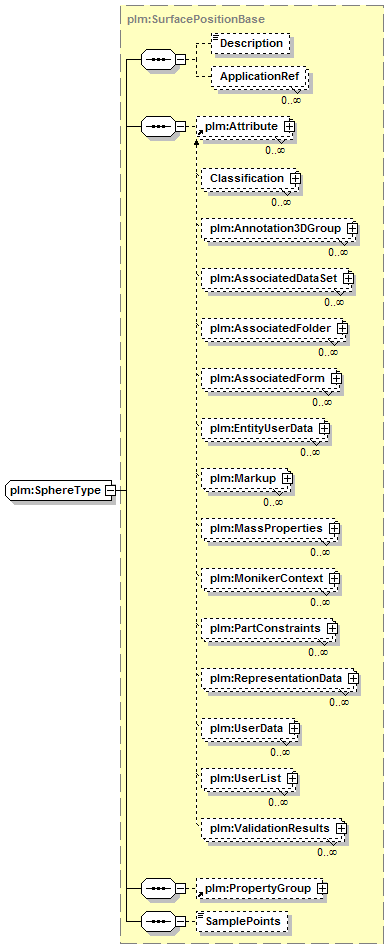Expand plm:EntityUserData plus icon

point(324,428)
